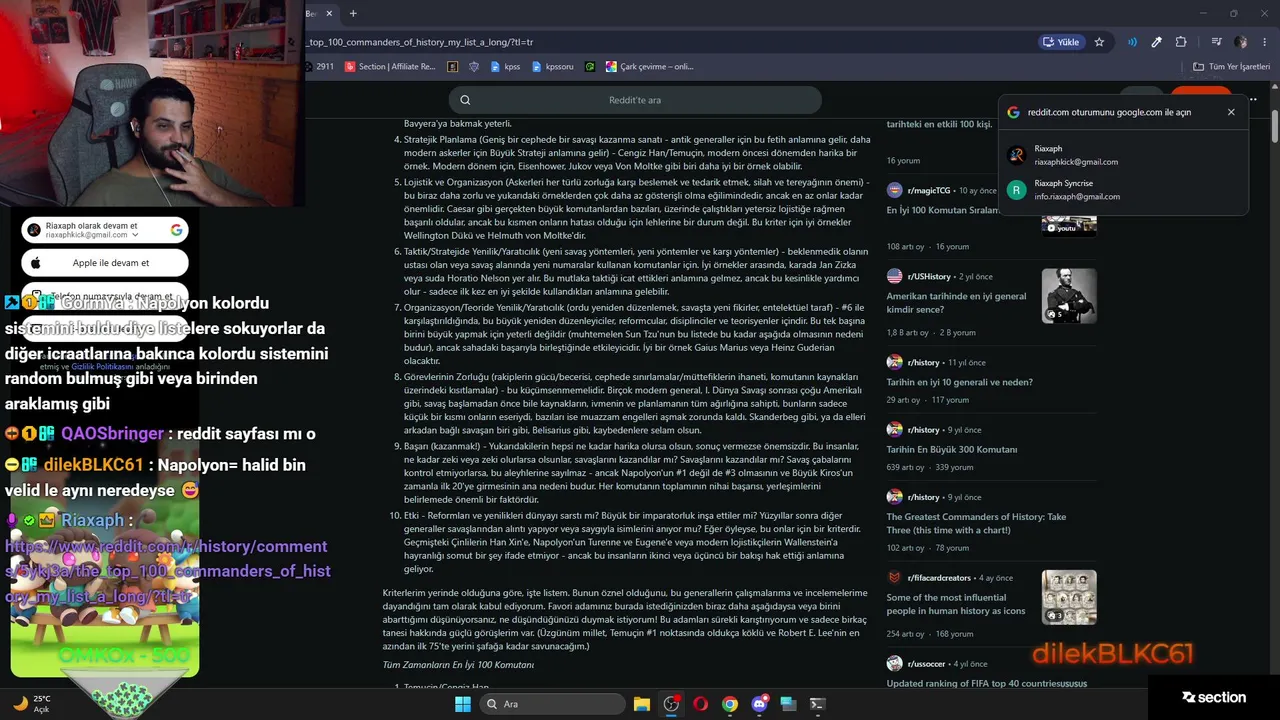This screenshot has width=1280, height=720.
Task: Click the taskbar Ara search box
Action: coord(553,704)
